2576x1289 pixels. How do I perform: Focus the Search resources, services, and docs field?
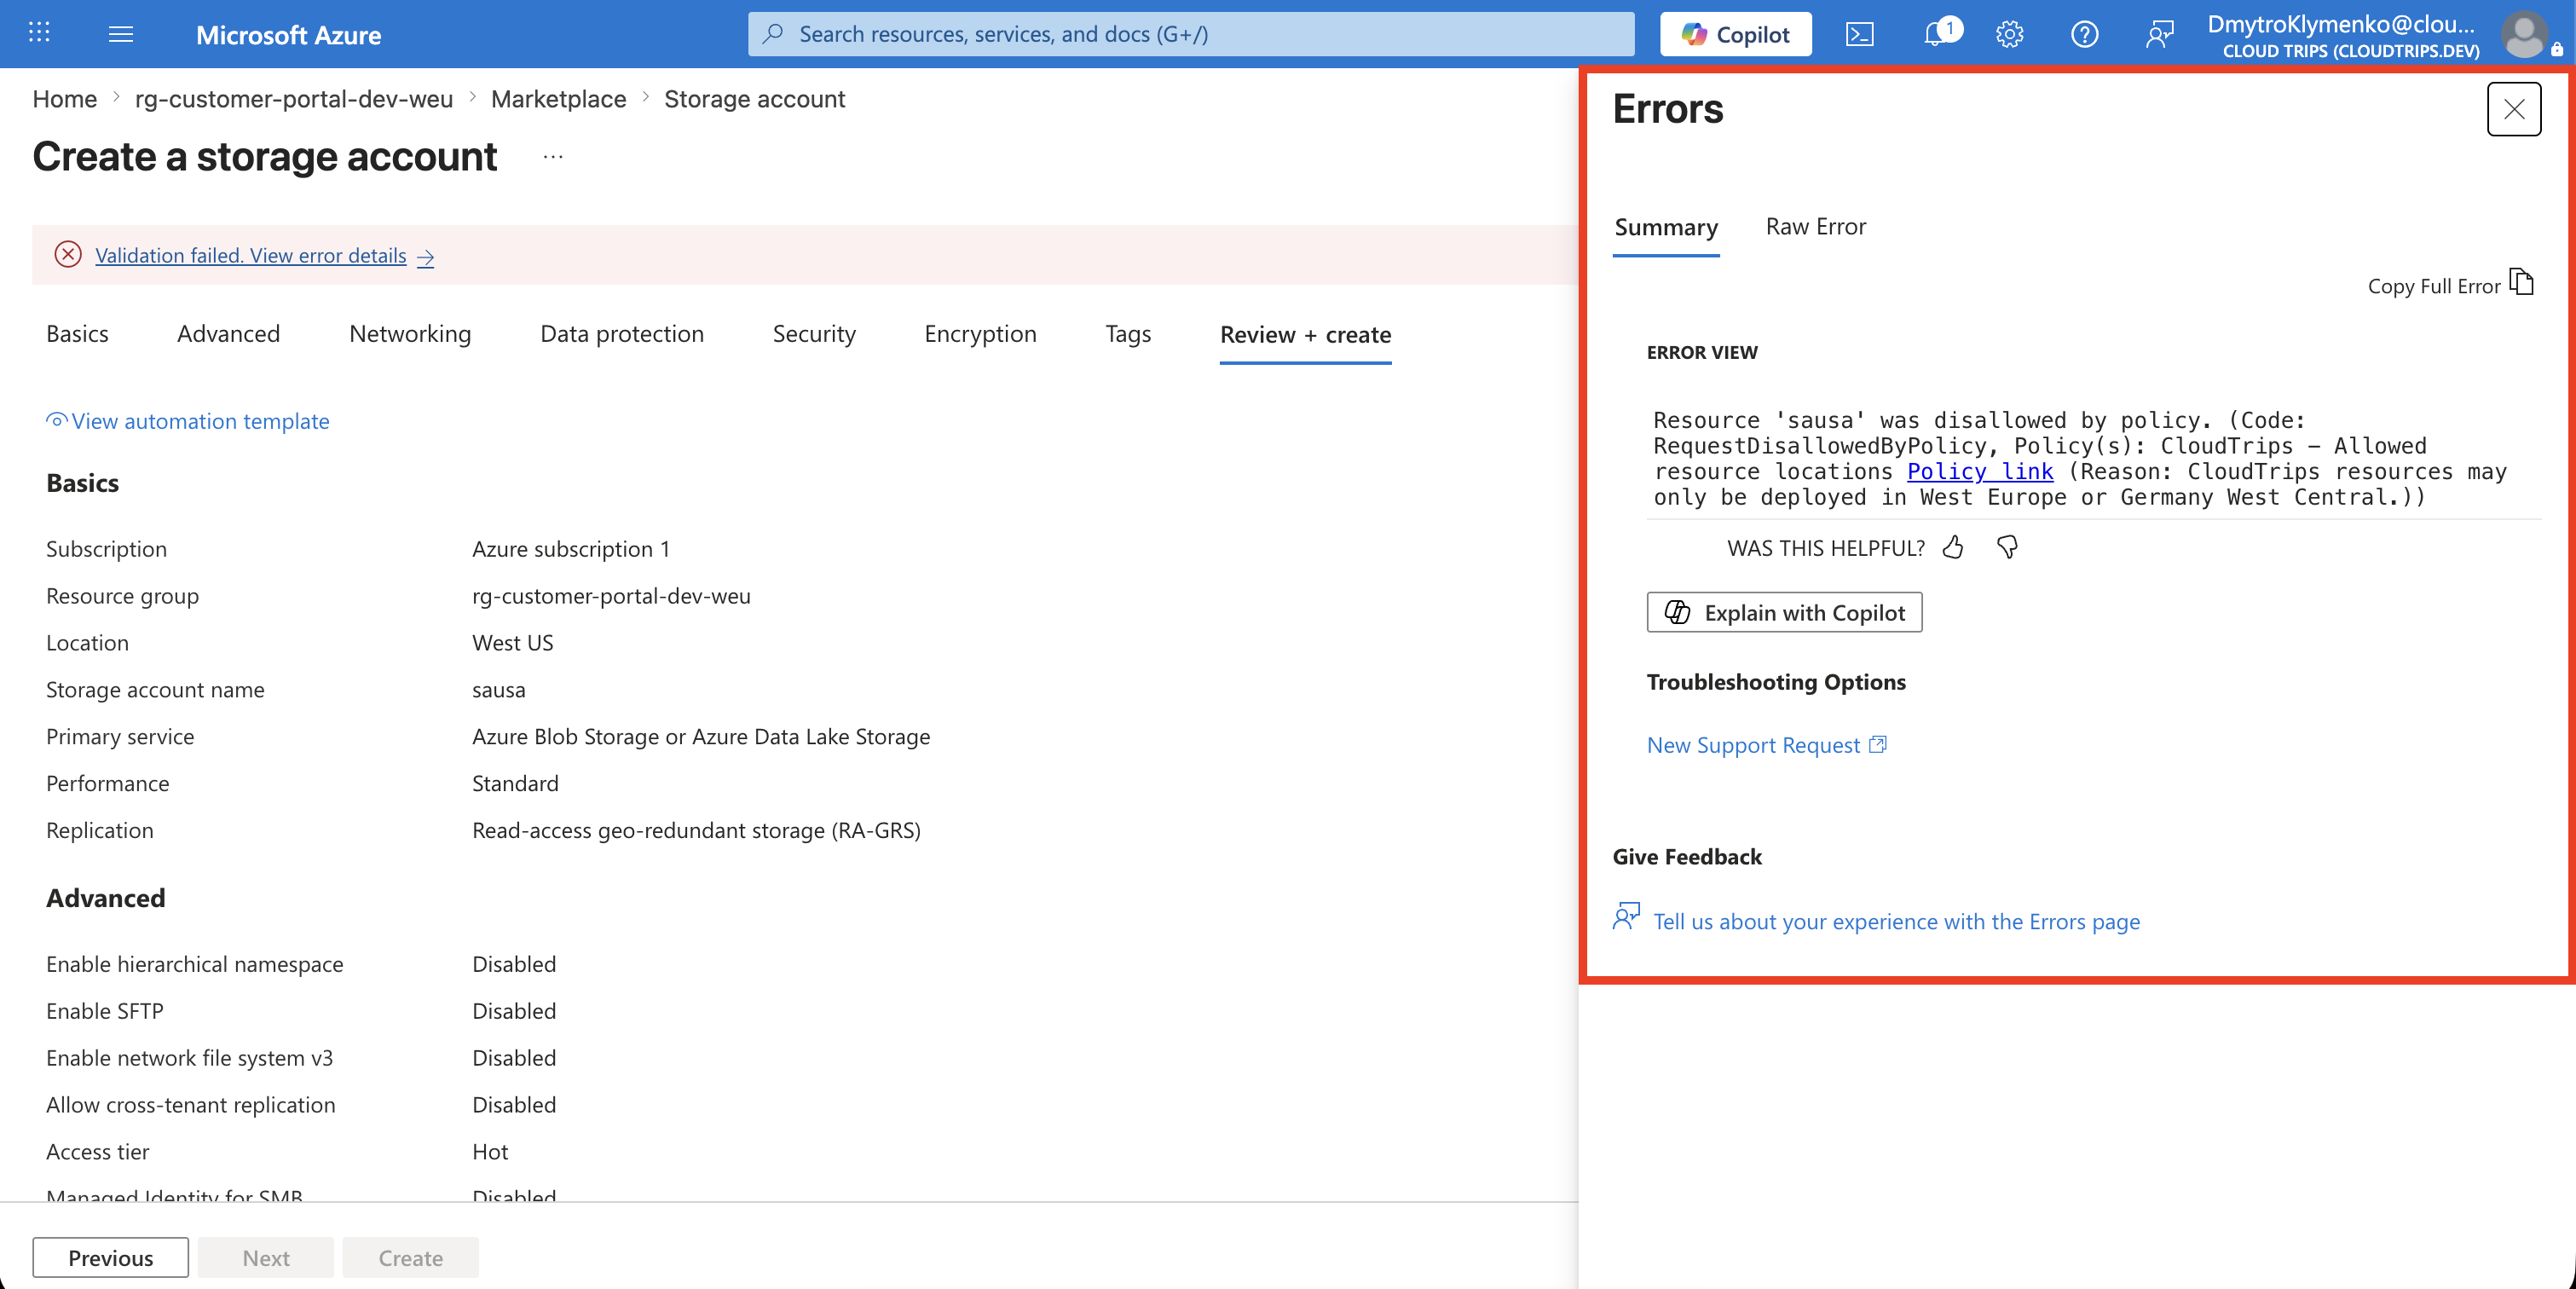pyautogui.click(x=1190, y=34)
